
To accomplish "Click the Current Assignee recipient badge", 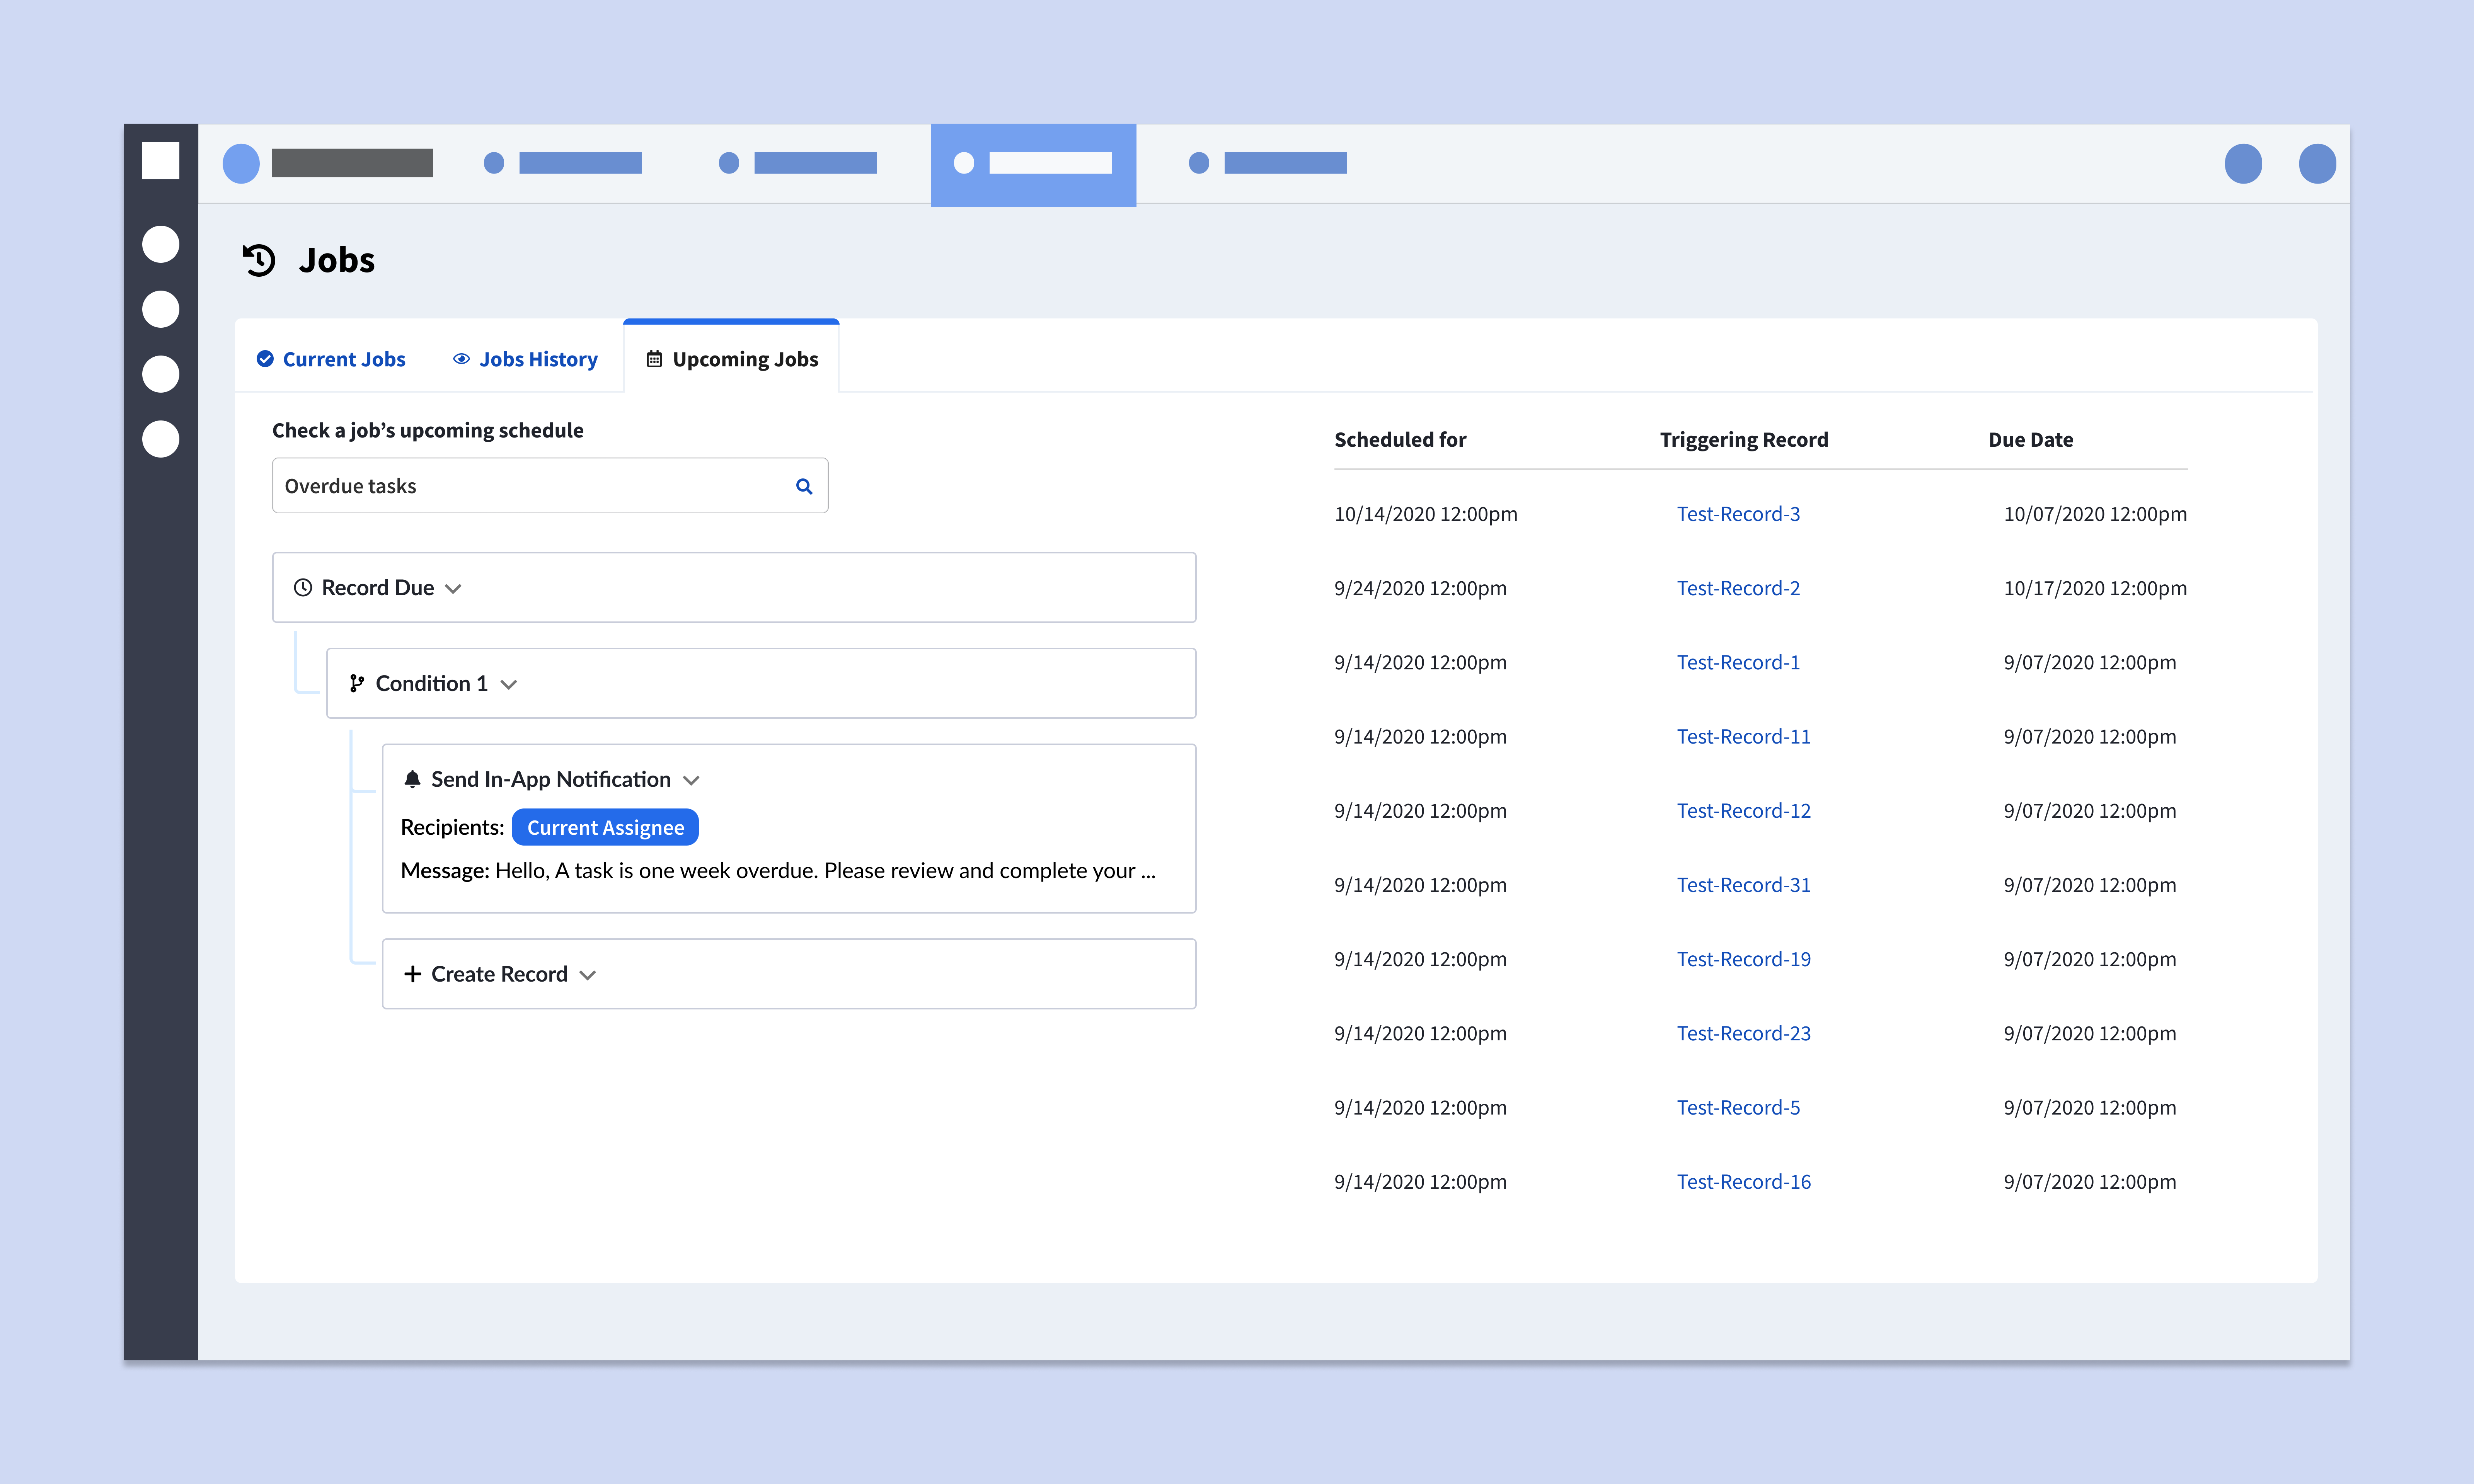I will click(x=605, y=827).
